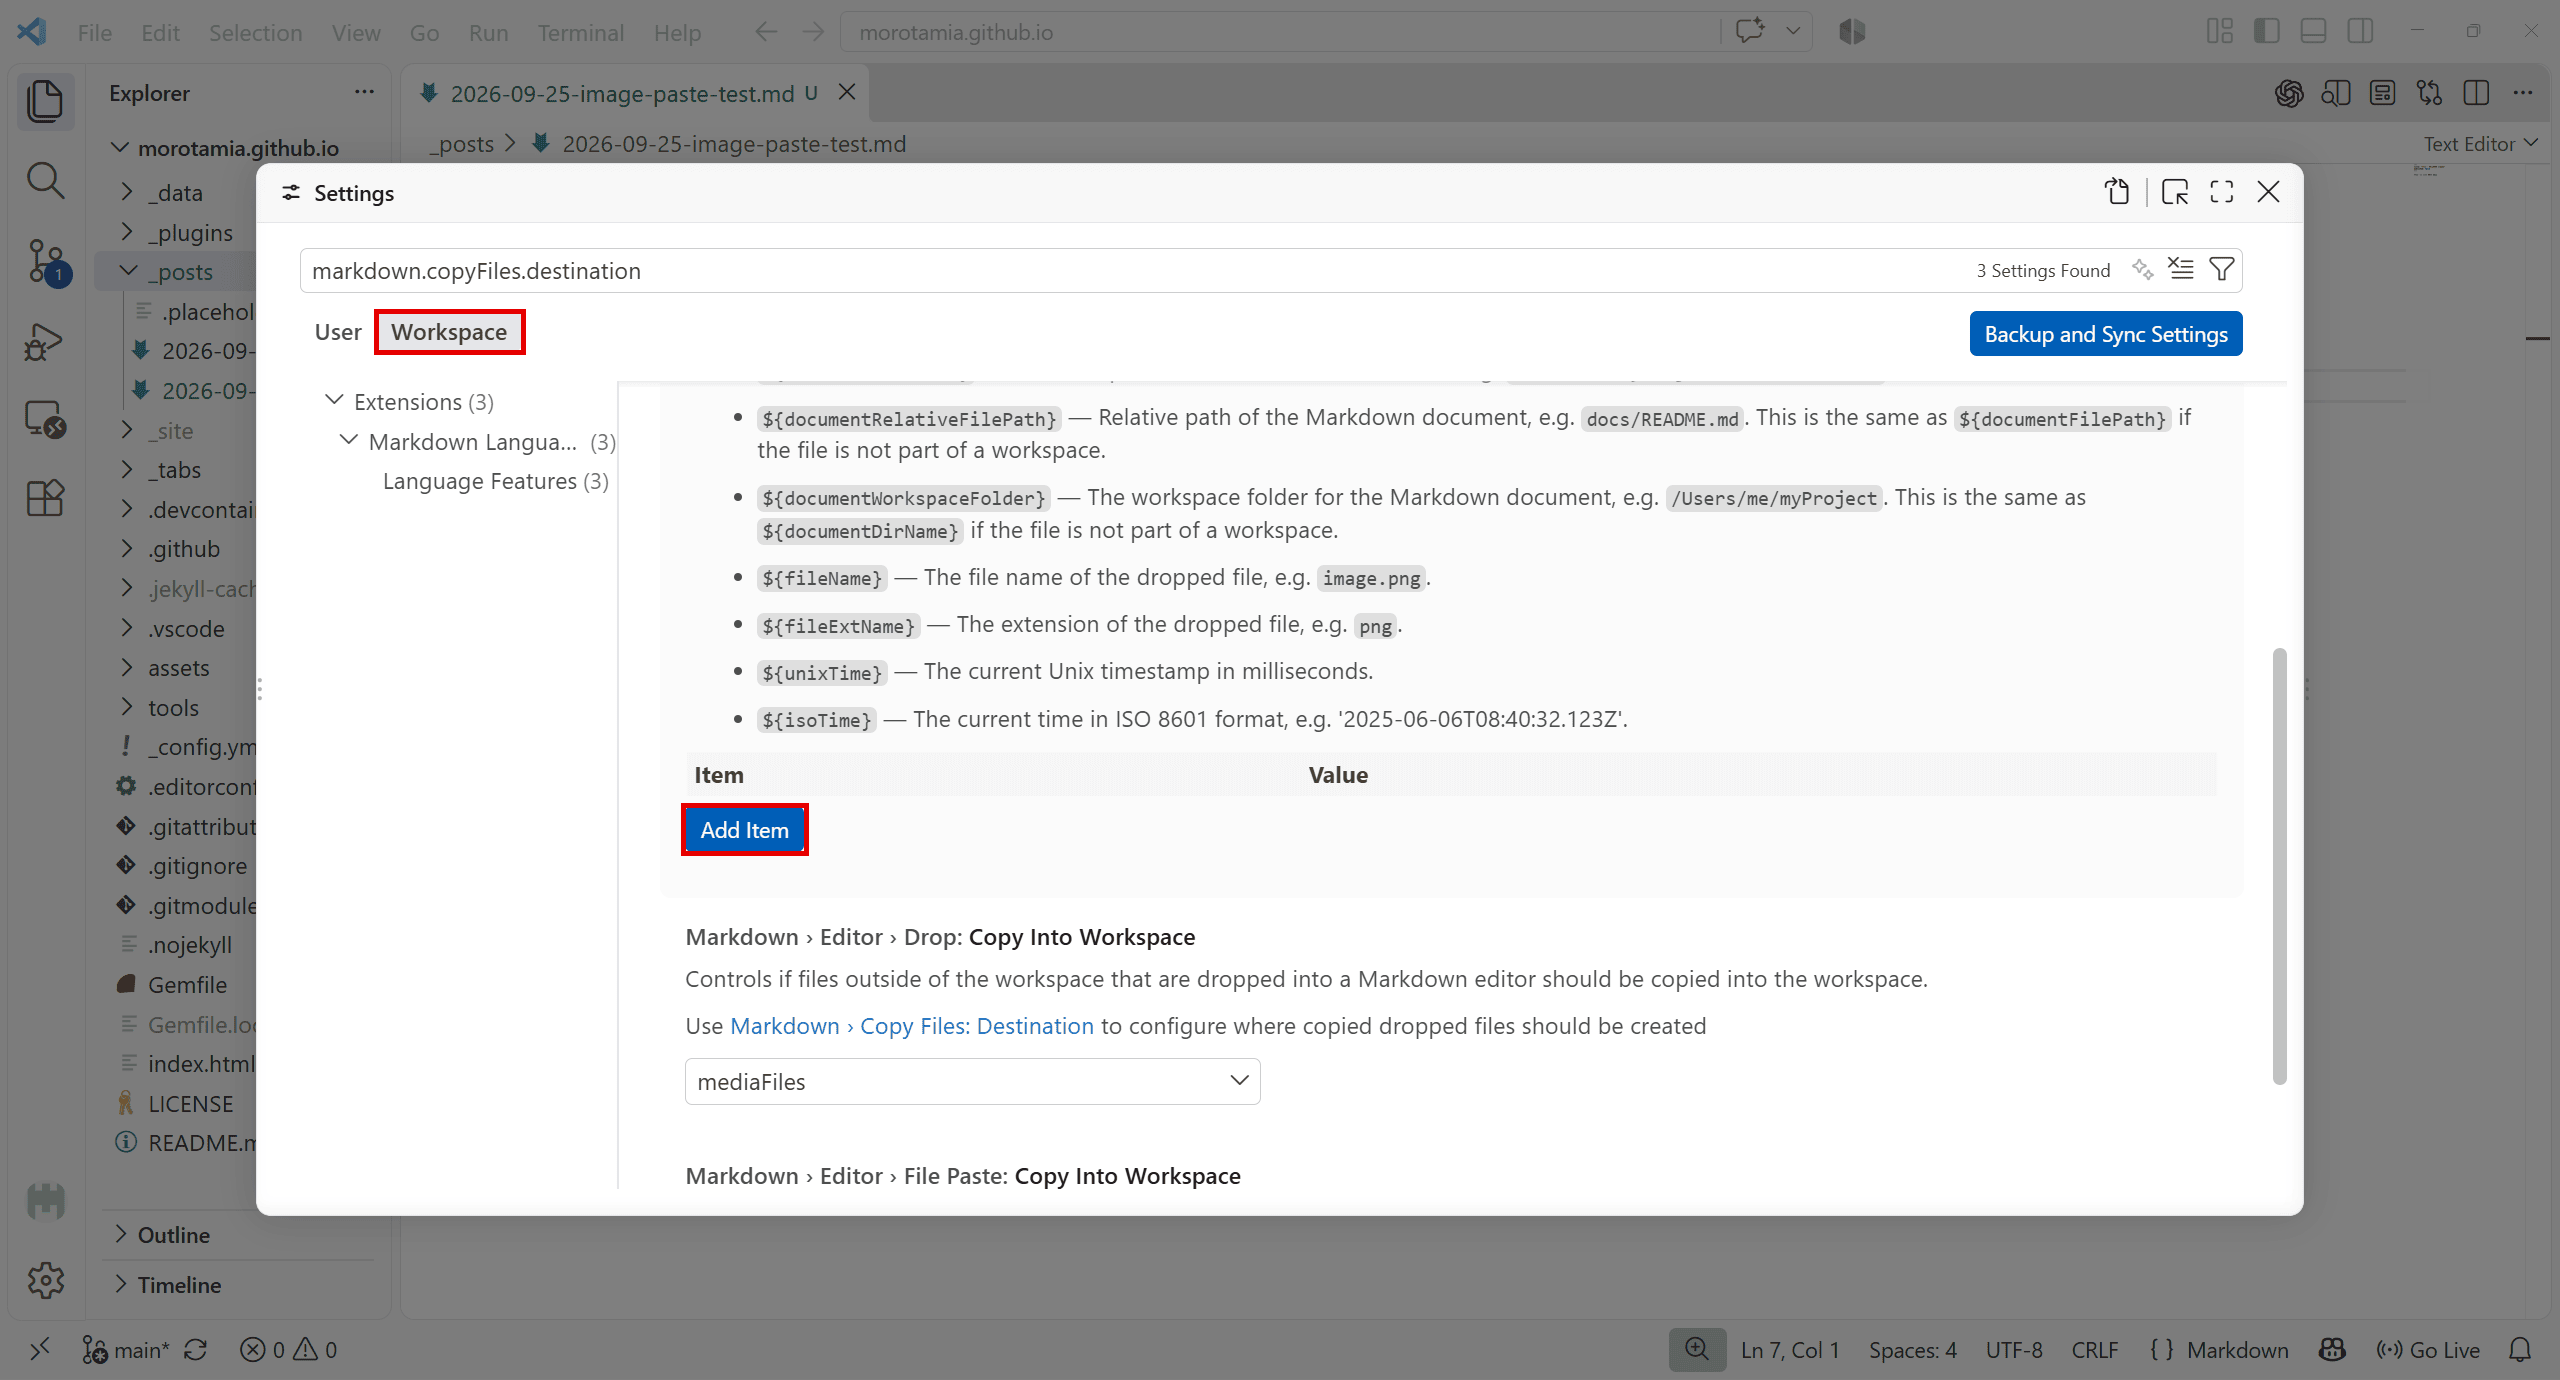2560x1380 pixels.
Task: Open the Search view in activity bar
Action: coord(46,181)
